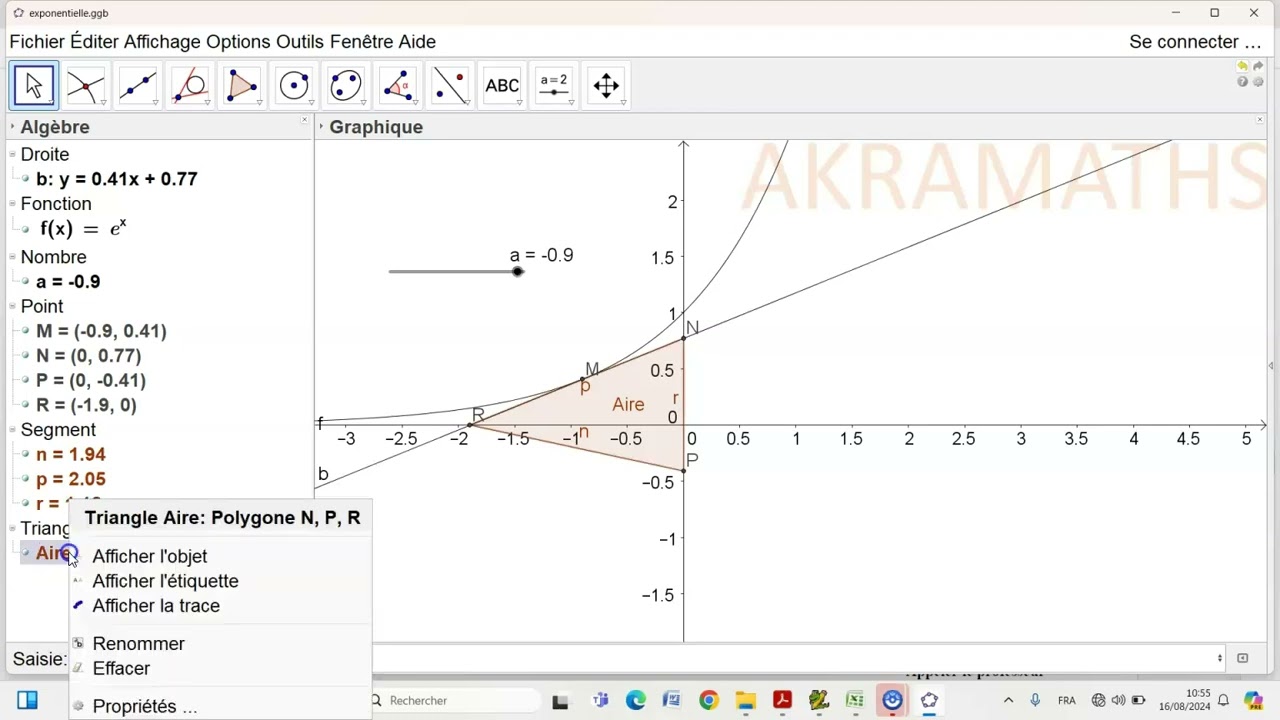Viewport: 1280px width, 720px height.
Task: Select the Angle tool
Action: 398,86
